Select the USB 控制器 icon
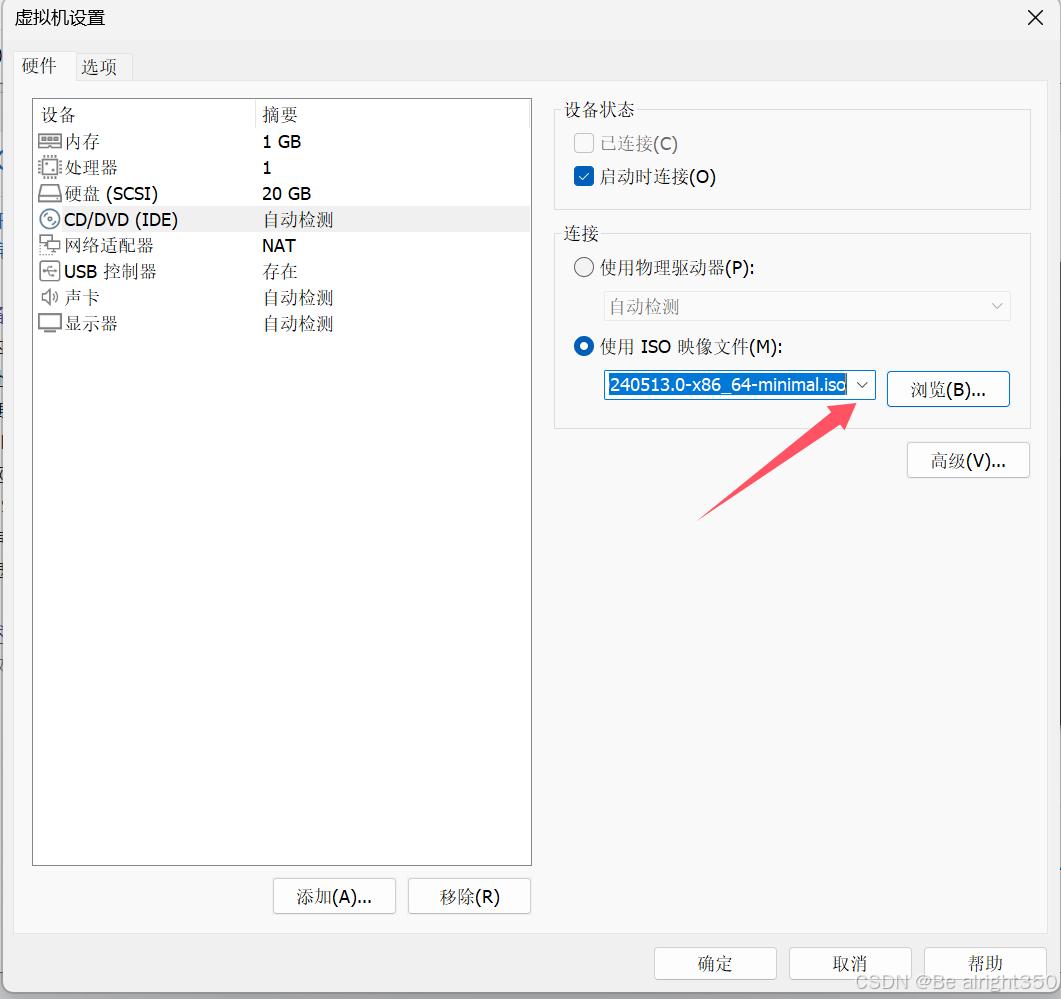1061x999 pixels. pos(50,271)
